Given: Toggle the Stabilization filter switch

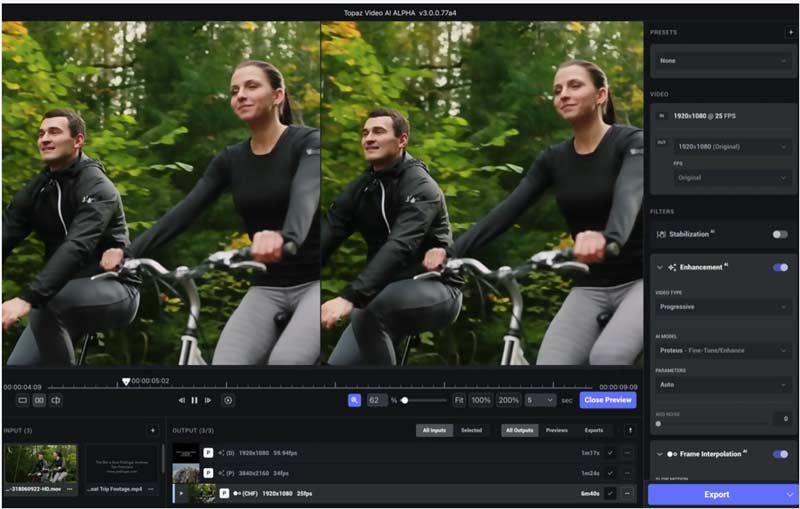Looking at the screenshot, I should pos(779,234).
